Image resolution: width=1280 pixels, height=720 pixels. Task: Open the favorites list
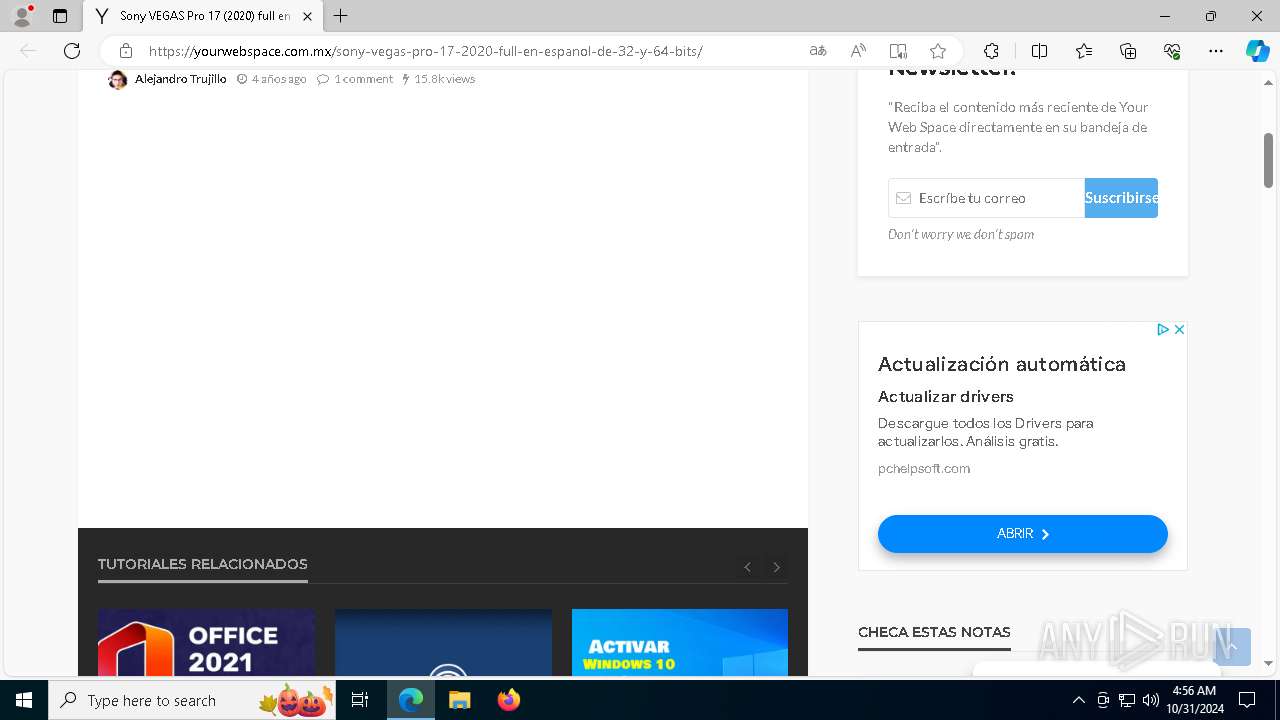coord(1084,51)
